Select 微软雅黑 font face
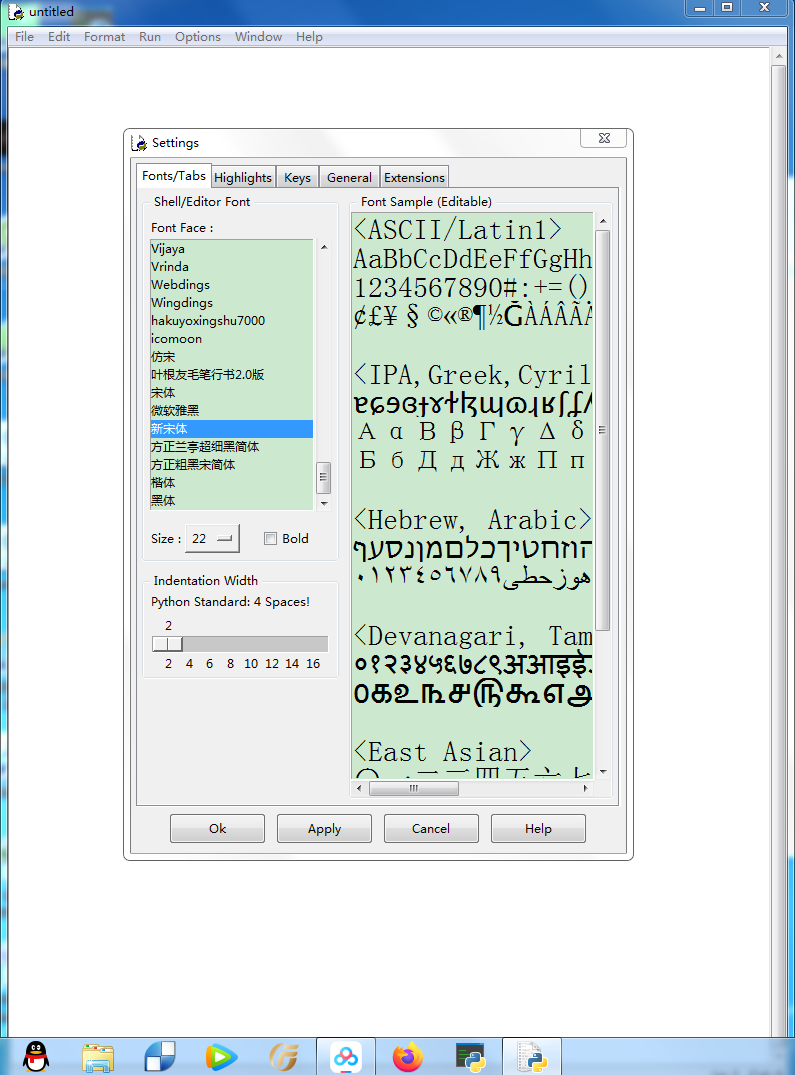The height and width of the screenshot is (1075, 795). [x=232, y=410]
